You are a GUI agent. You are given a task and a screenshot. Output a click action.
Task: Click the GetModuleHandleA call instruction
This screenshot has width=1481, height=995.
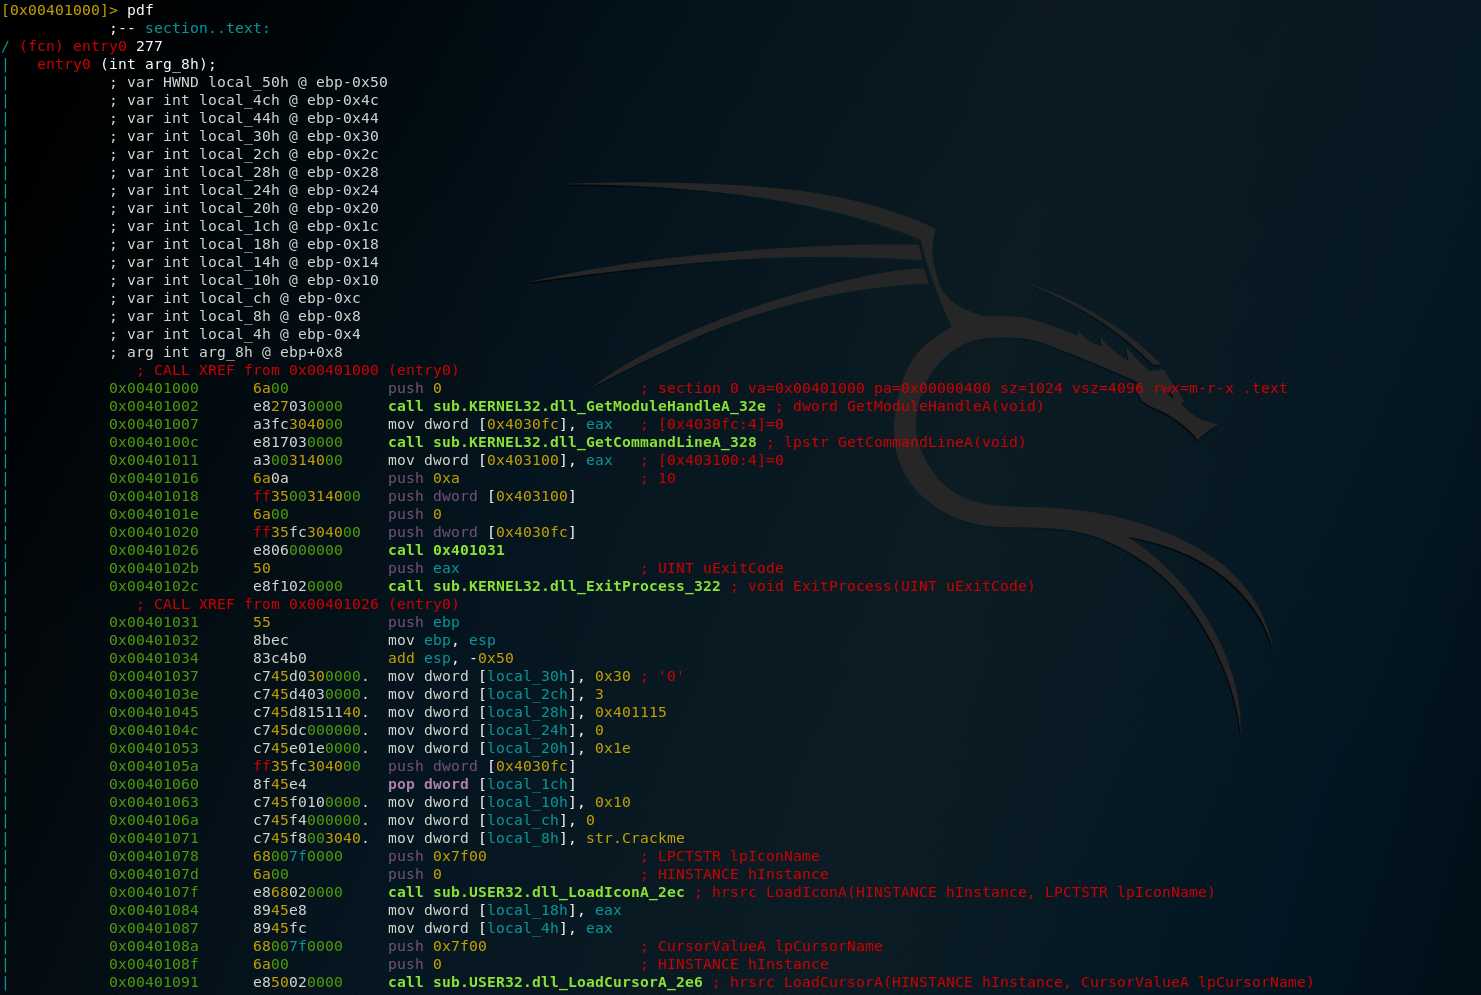[576, 406]
